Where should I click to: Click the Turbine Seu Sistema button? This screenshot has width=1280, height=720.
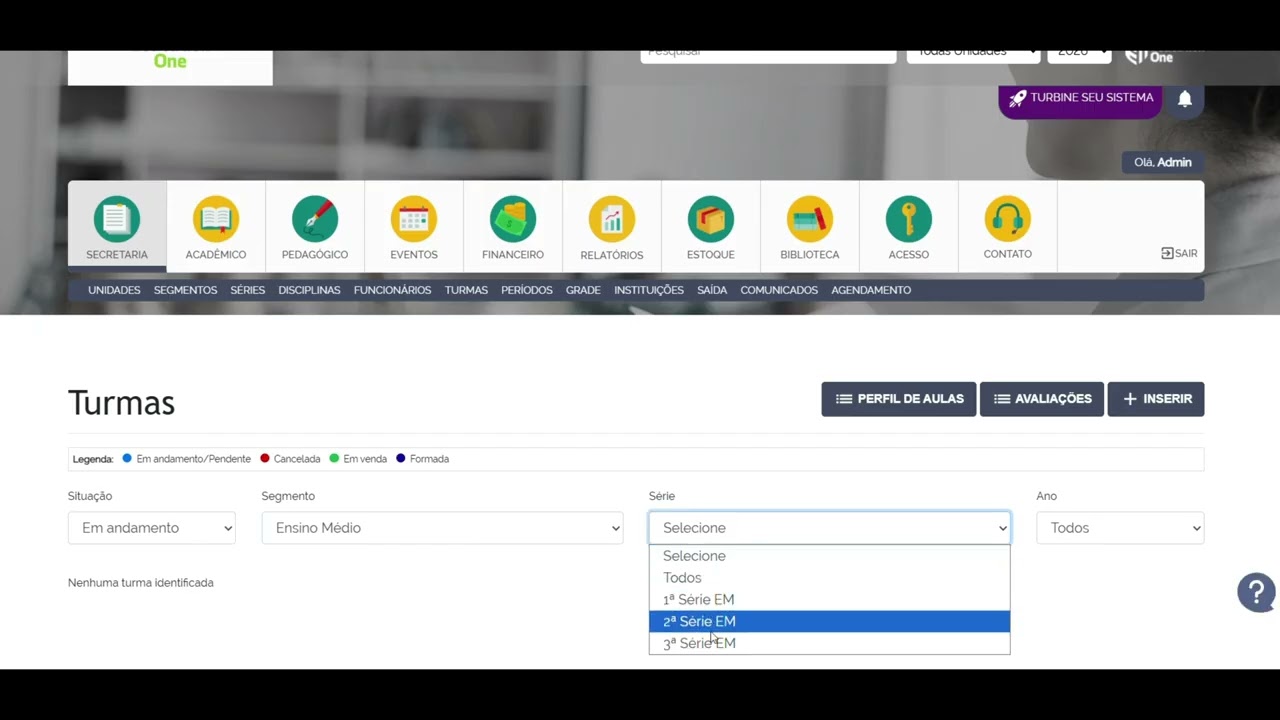click(x=1080, y=98)
